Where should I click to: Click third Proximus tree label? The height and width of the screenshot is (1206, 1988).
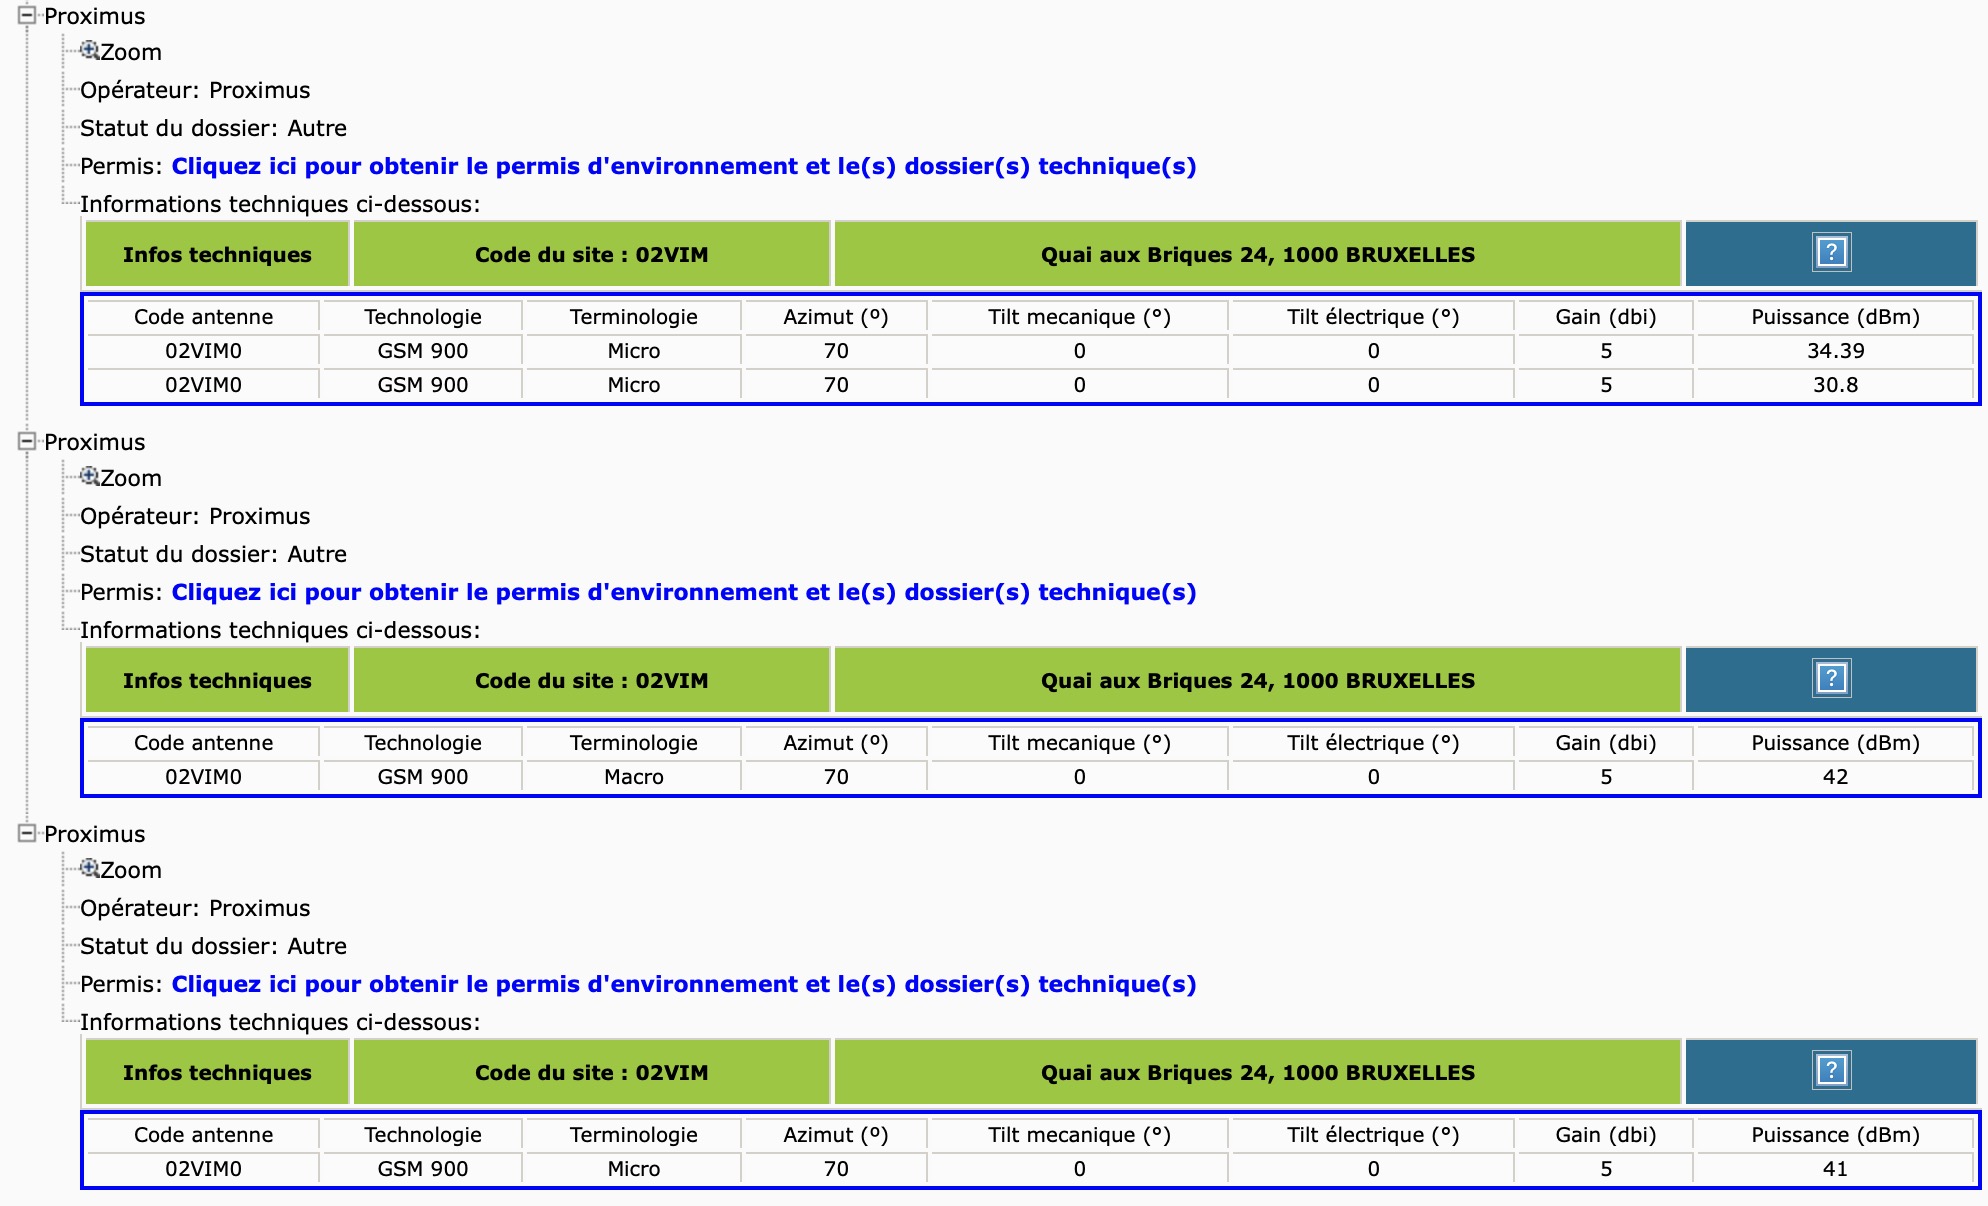click(94, 834)
